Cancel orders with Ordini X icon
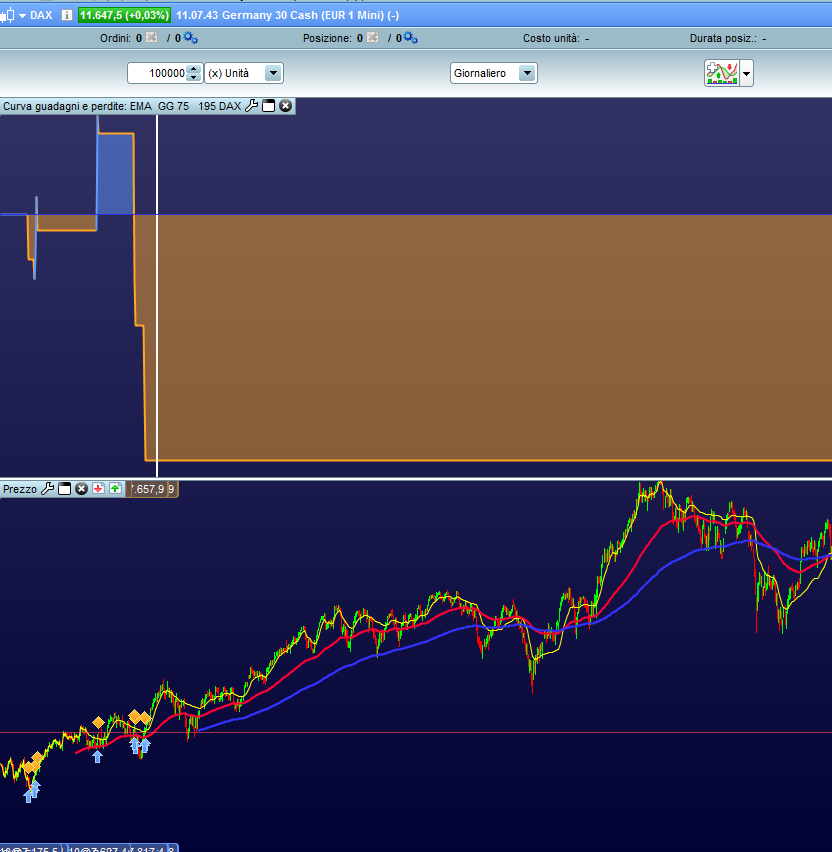 tap(152, 37)
